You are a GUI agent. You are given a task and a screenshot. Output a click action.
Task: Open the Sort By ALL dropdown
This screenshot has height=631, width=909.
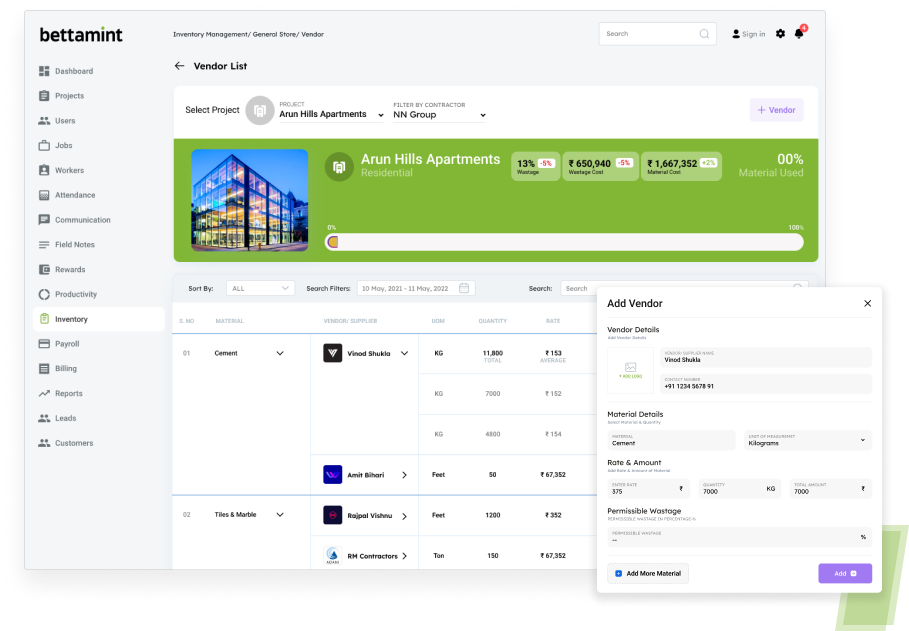pyautogui.click(x=260, y=288)
